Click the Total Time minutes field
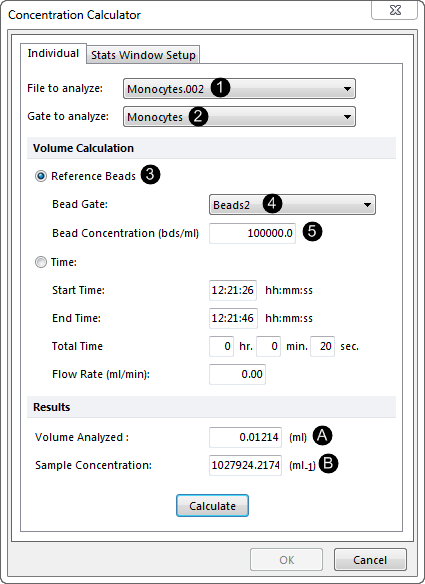The image size is (425, 584). coord(268,346)
